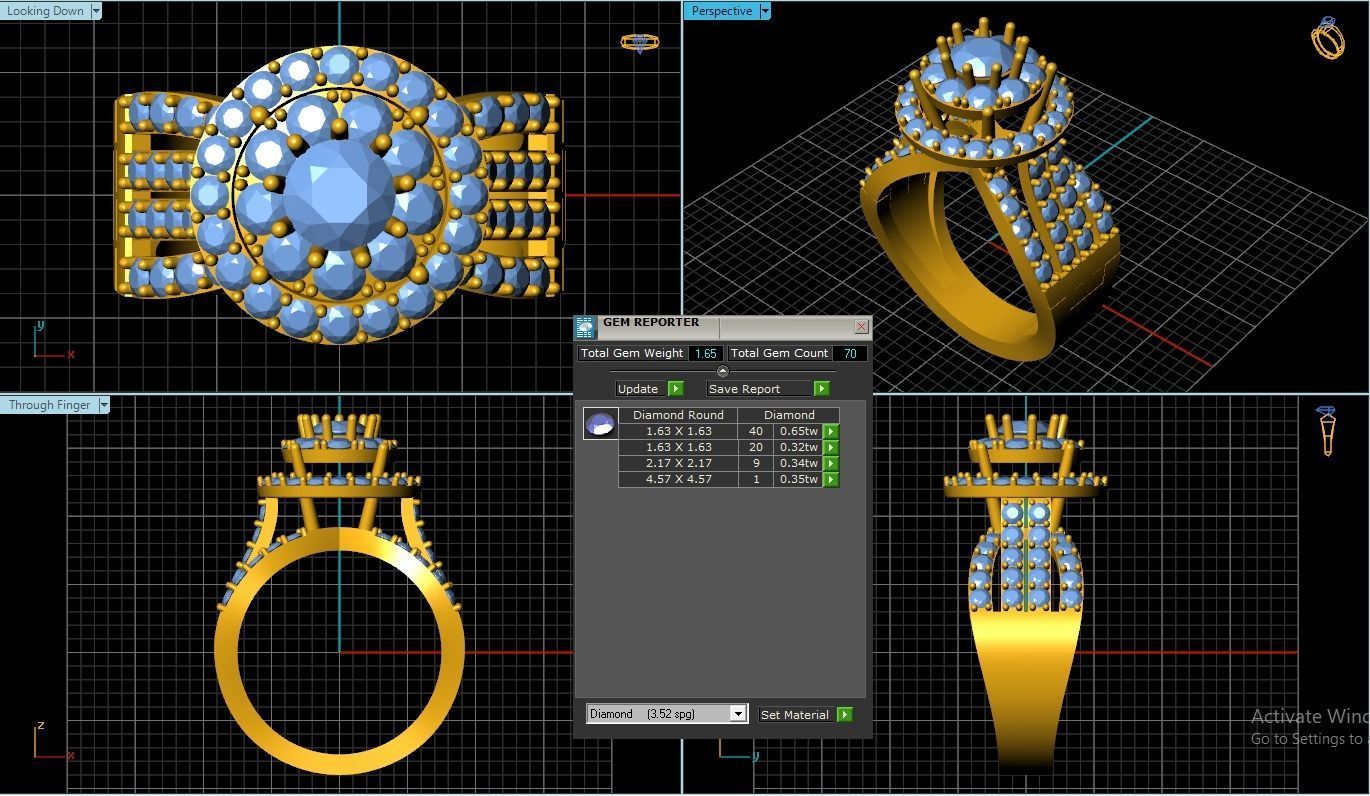
Task: Select the Looking Down viewport title
Action: coord(45,11)
